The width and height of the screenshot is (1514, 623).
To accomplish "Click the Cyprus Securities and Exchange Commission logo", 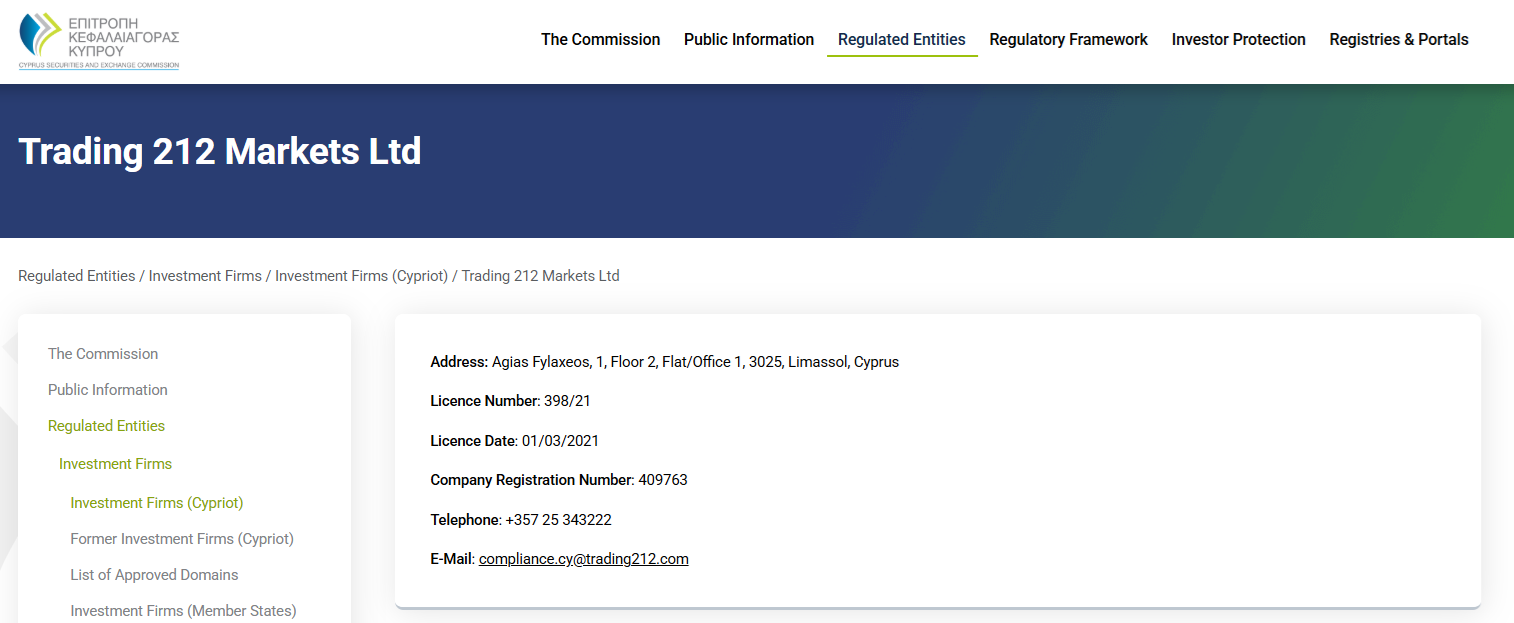I will (99, 40).
